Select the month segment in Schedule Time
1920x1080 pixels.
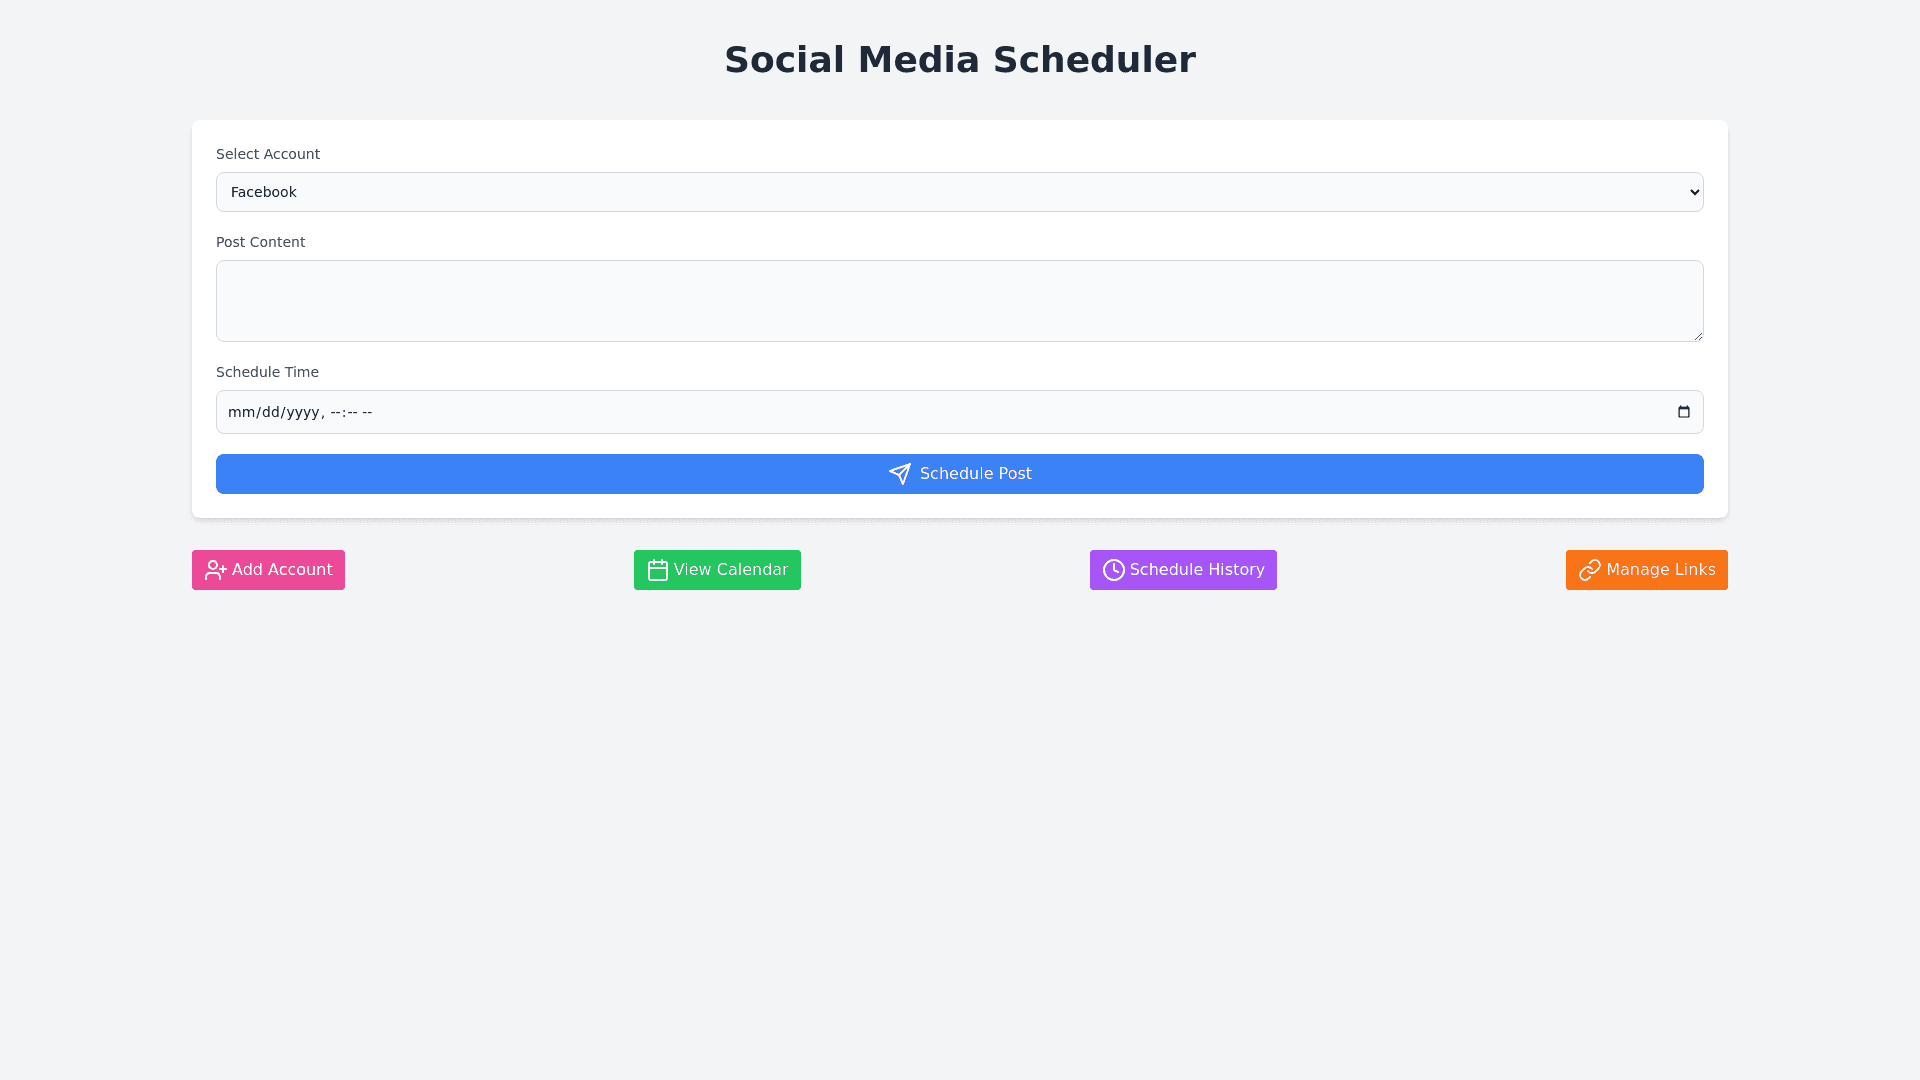pos(240,412)
